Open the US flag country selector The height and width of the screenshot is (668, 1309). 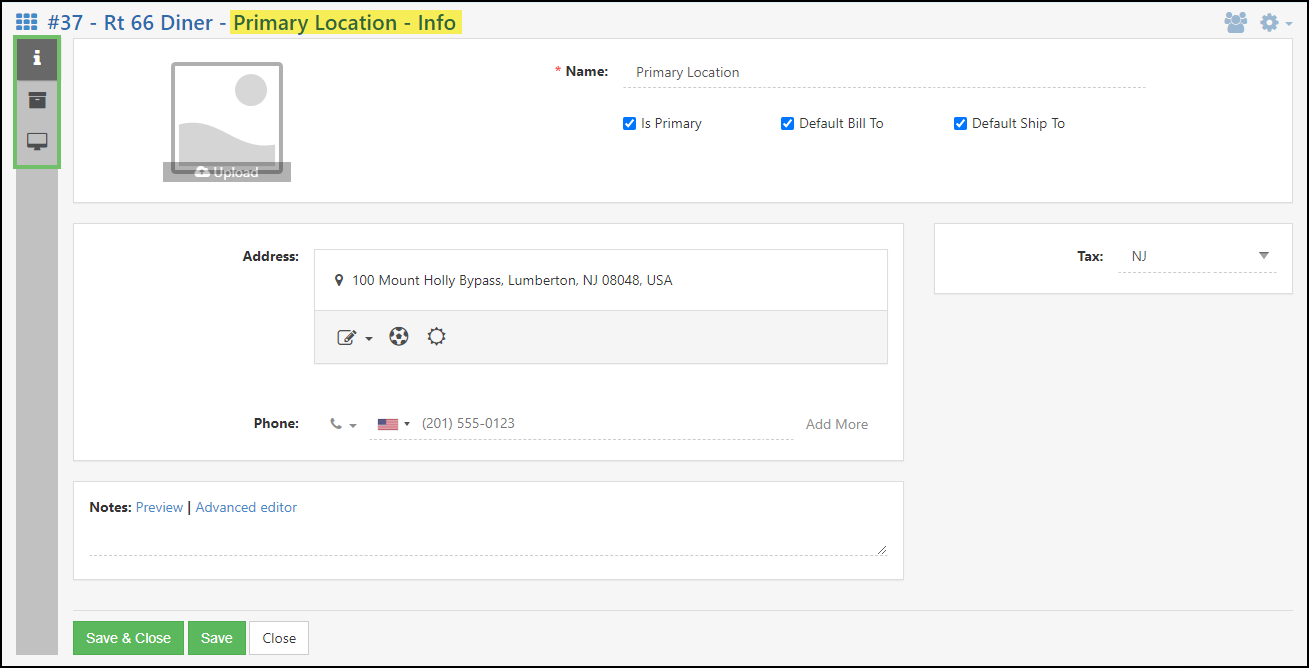[394, 424]
